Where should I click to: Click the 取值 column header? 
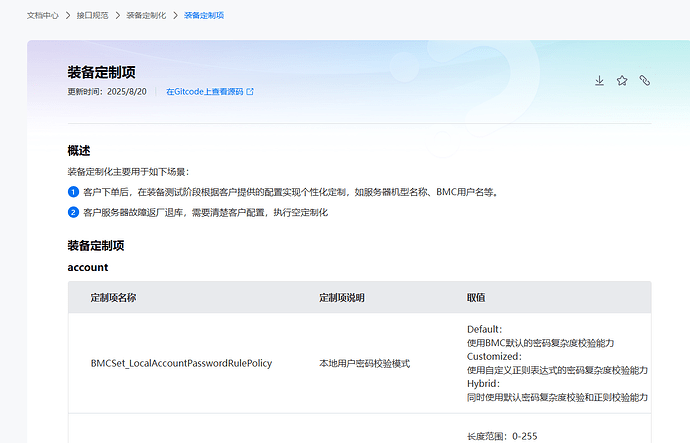tap(476, 298)
